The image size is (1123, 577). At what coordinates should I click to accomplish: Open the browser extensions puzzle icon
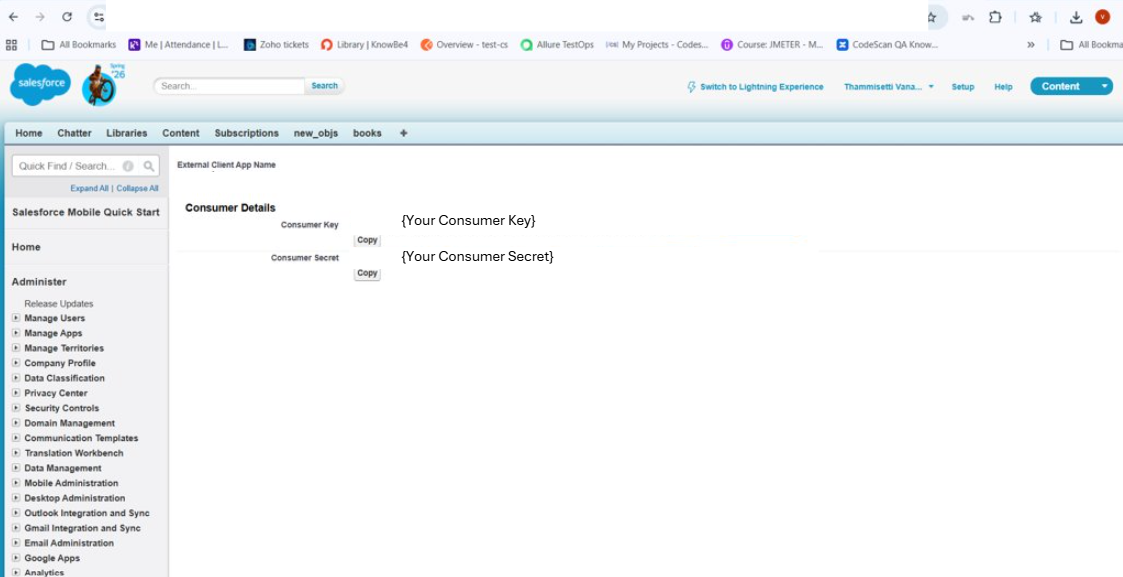[x=995, y=17]
